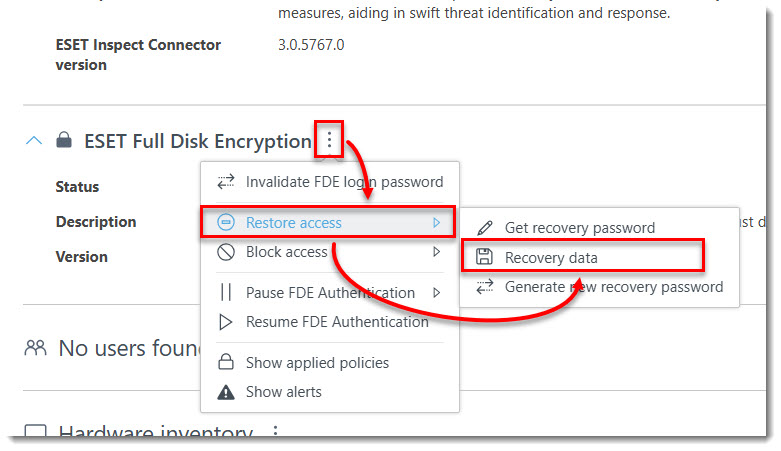This screenshot has width=781, height=451.
Task: Click the users icon next to No users found
Action: (35, 348)
